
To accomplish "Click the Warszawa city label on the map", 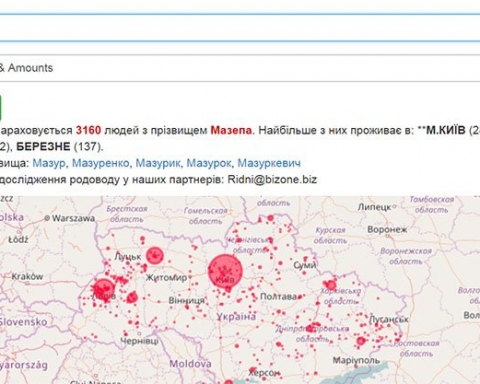I will [x=73, y=218].
